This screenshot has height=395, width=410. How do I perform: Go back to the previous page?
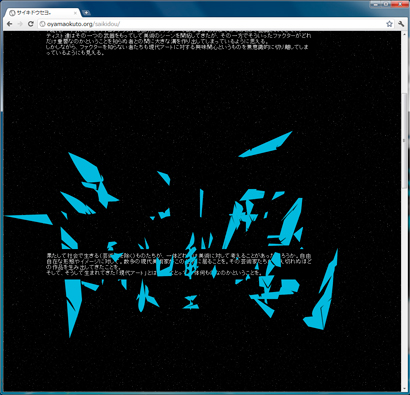pyautogui.click(x=9, y=24)
